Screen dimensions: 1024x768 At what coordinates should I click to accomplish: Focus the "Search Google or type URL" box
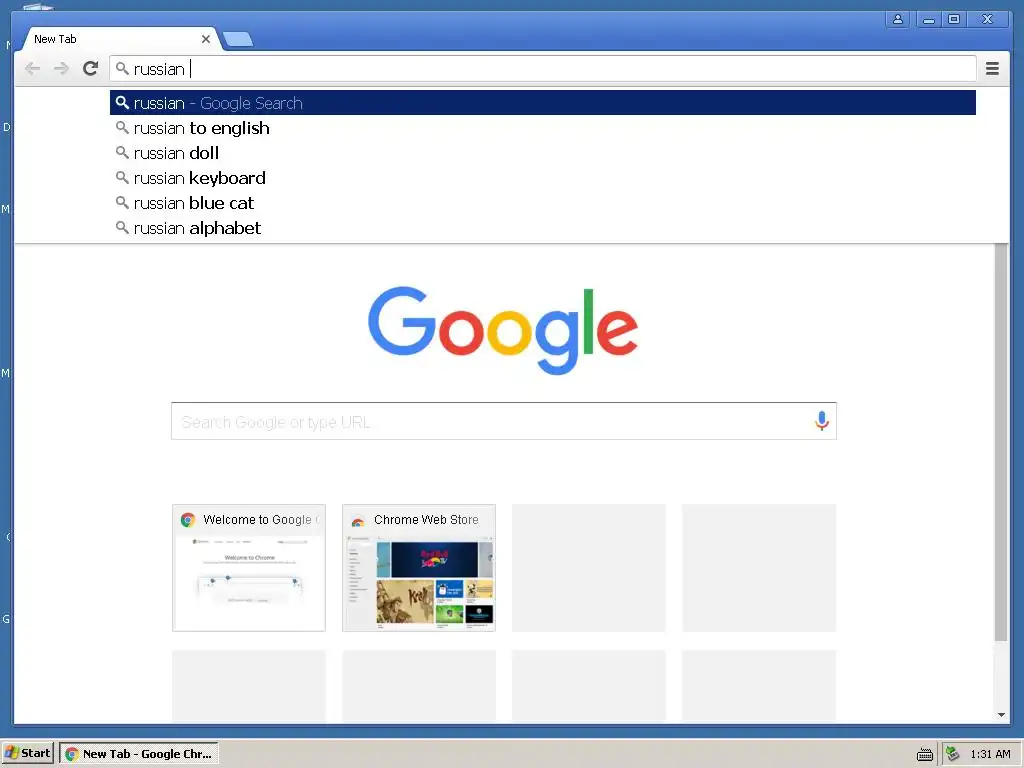(504, 421)
